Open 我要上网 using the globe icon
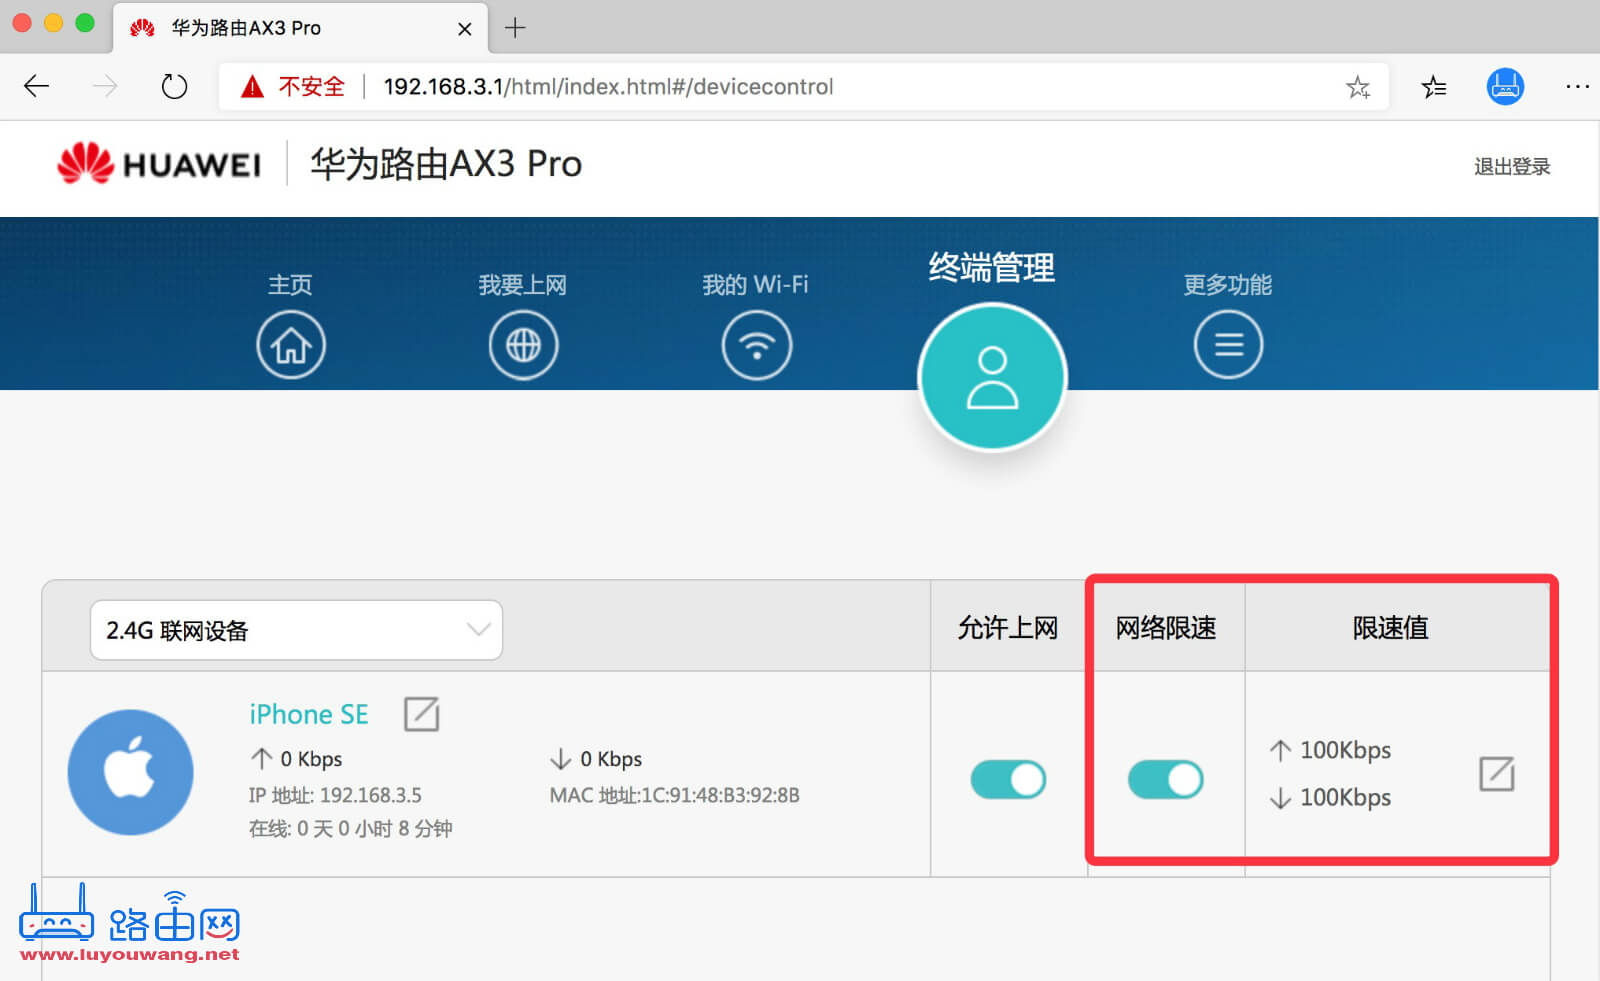Image resolution: width=1600 pixels, height=981 pixels. click(523, 344)
